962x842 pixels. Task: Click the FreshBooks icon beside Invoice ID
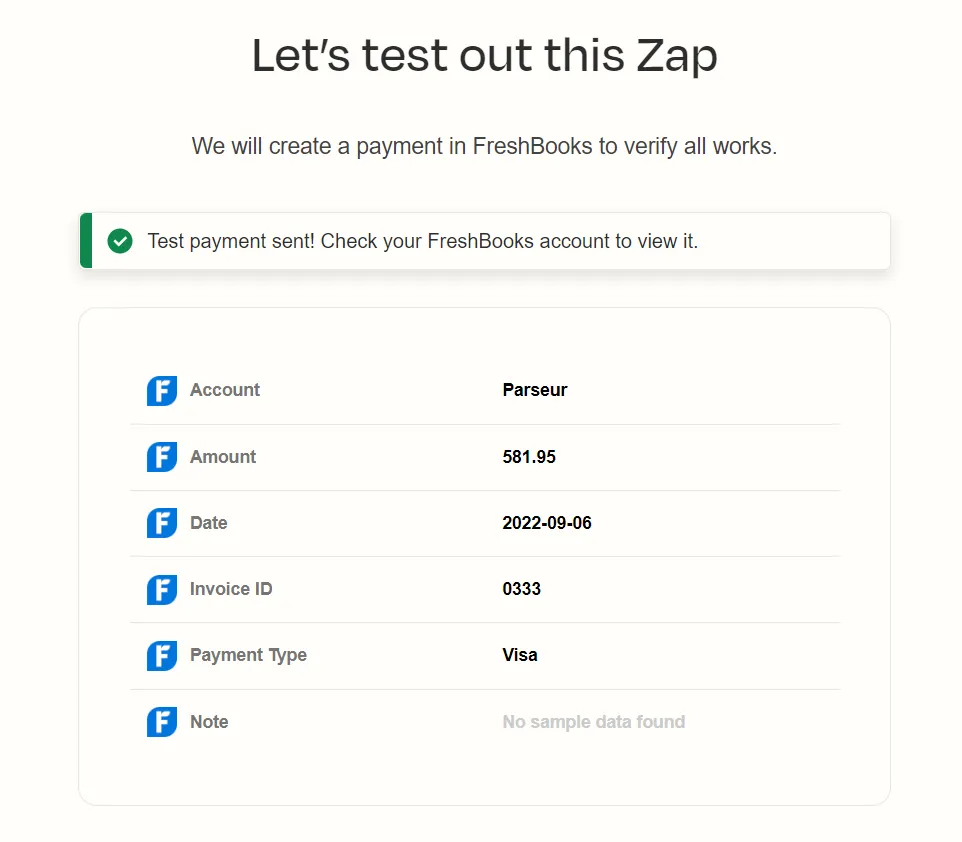coord(161,589)
